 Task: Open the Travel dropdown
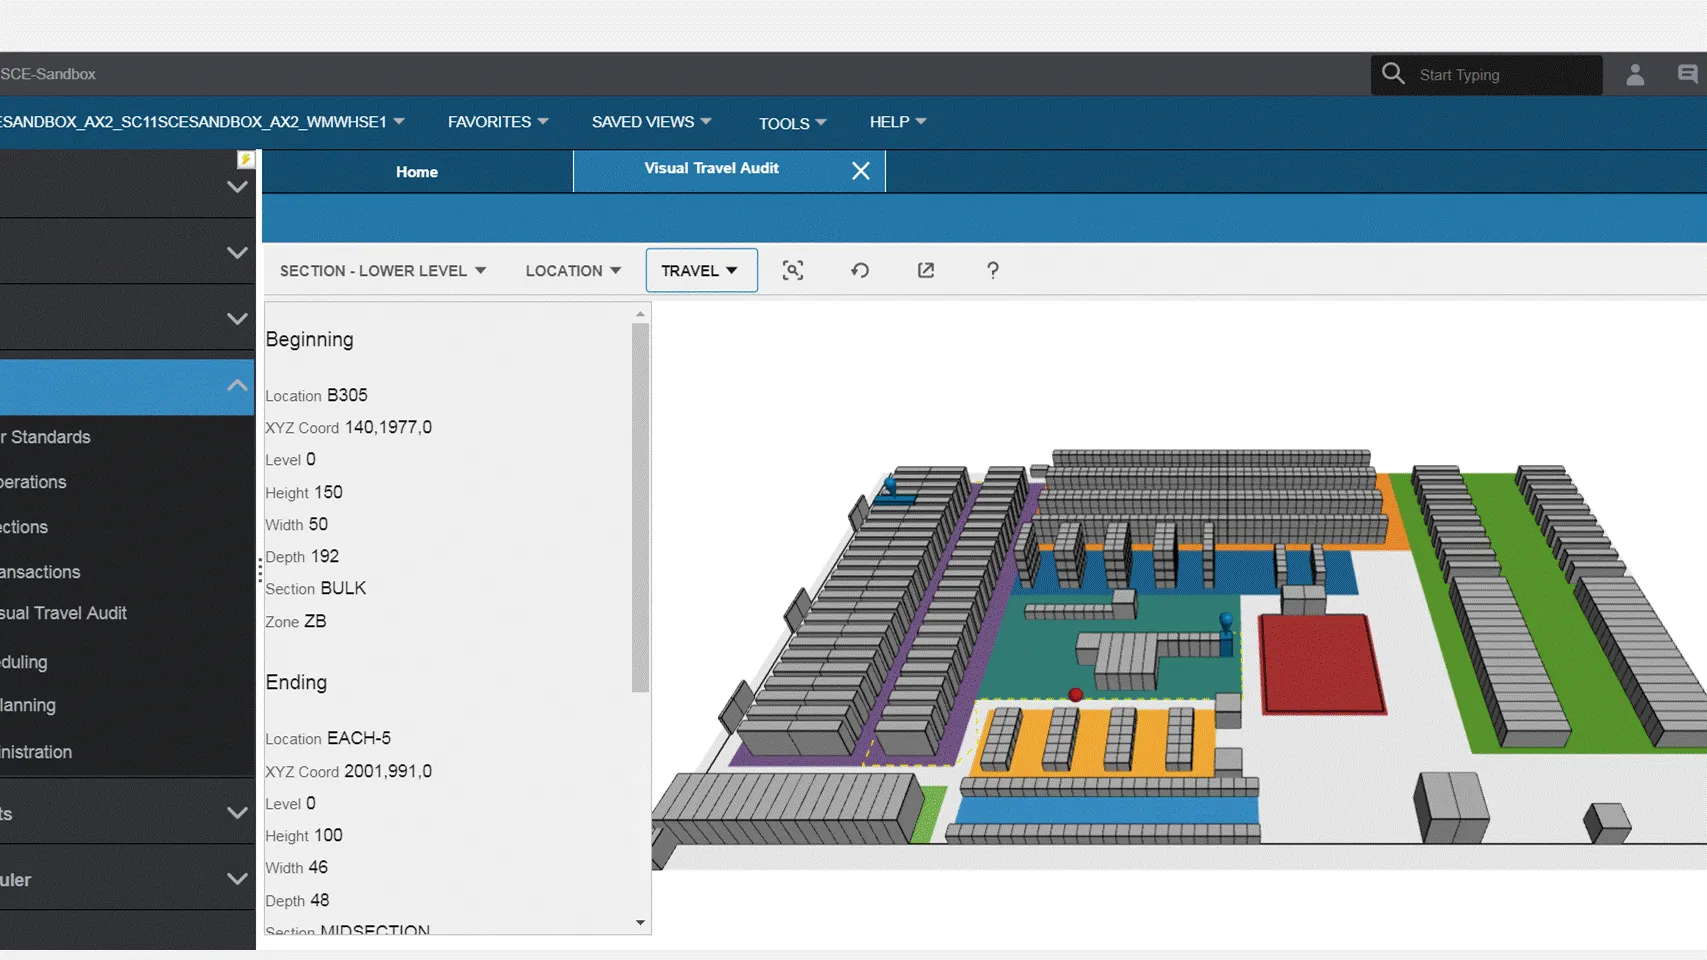pyautogui.click(x=701, y=270)
